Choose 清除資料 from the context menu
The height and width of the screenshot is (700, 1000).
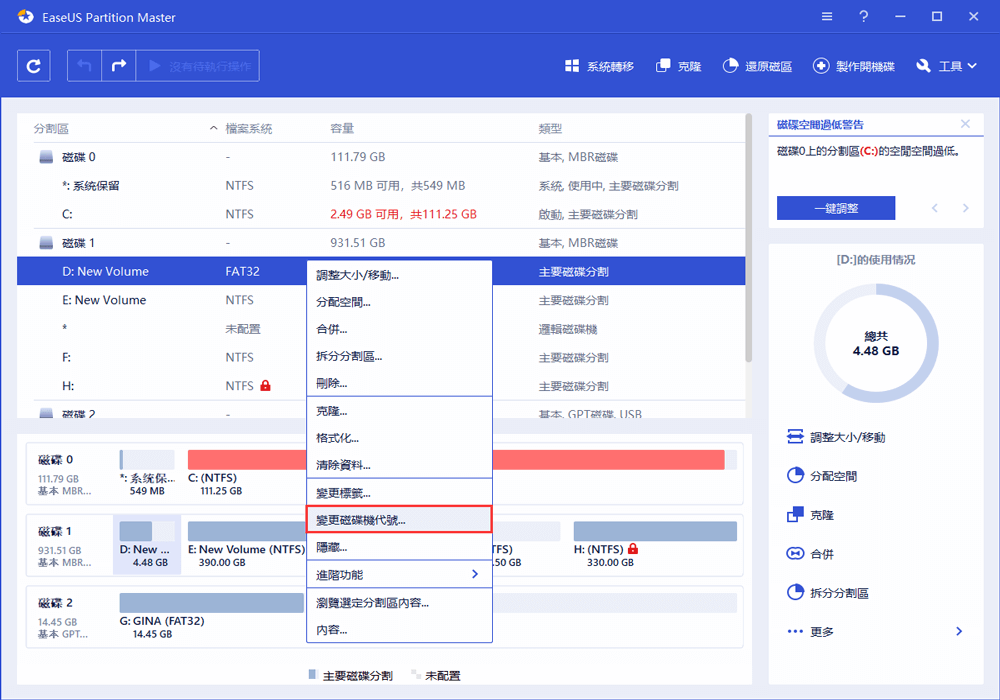click(x=399, y=465)
